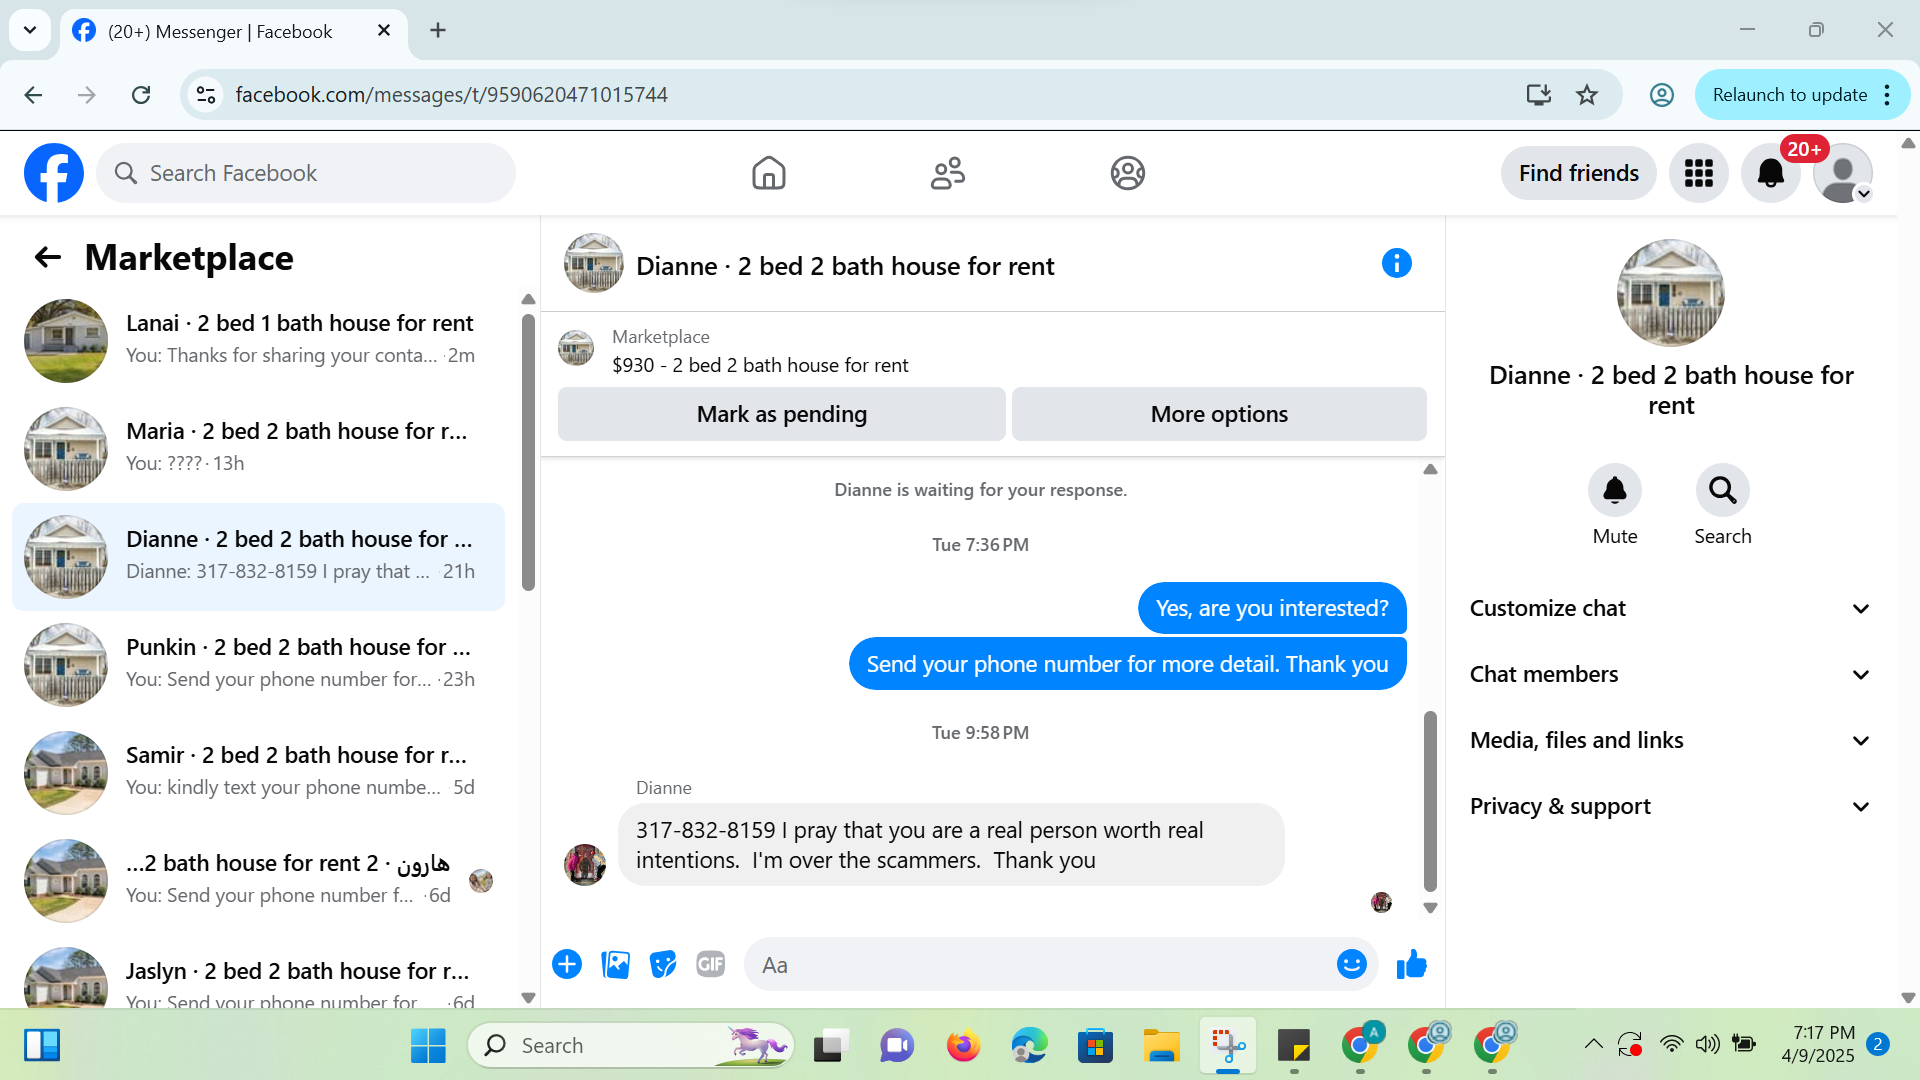The width and height of the screenshot is (1920, 1080).
Task: Open File Explorer from the taskbar
Action: [x=1162, y=1045]
